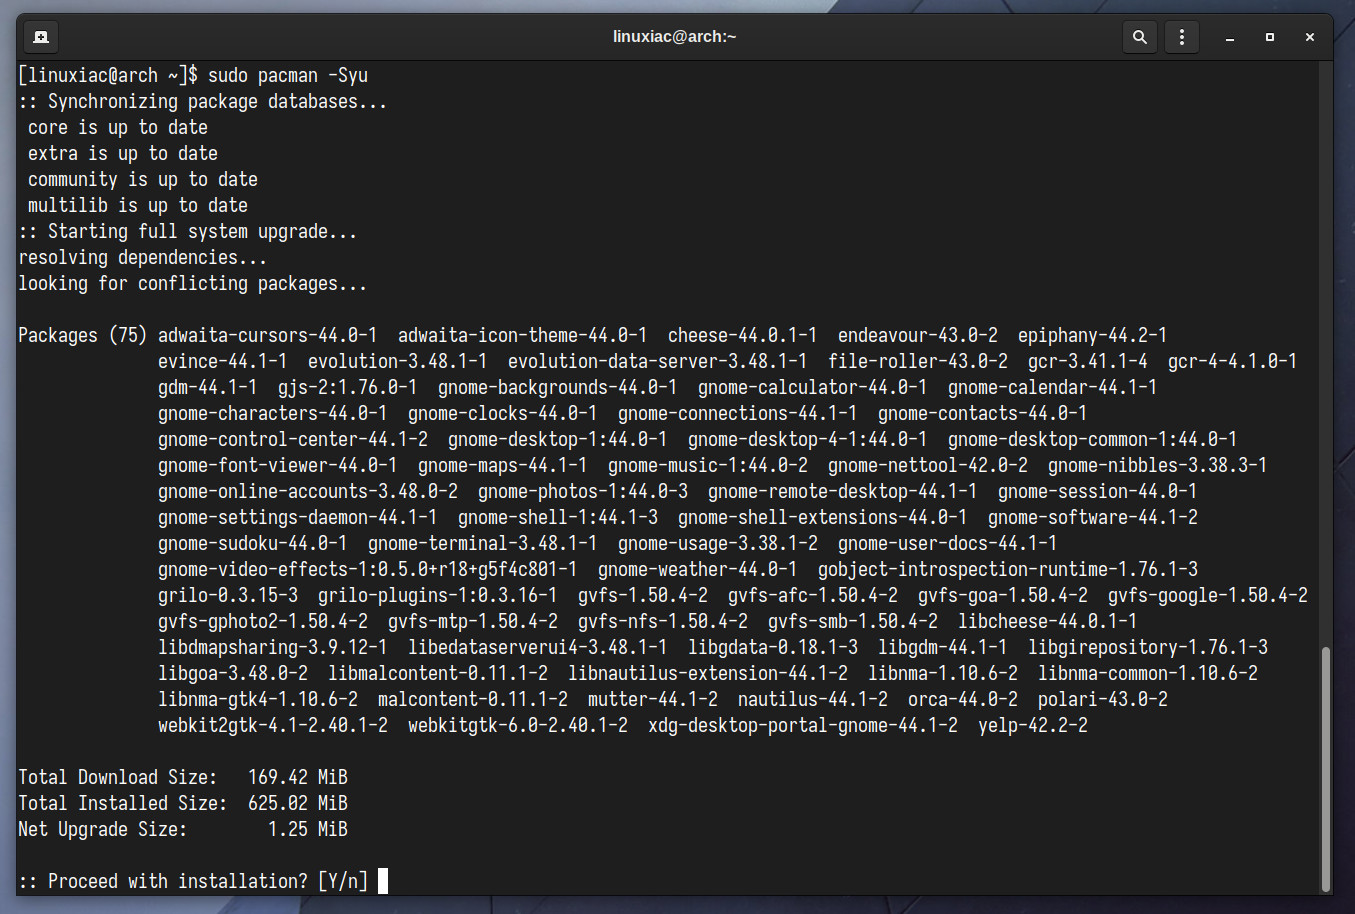Click package gnome-calendar-44.1-1
The image size is (1355, 914).
pyautogui.click(x=1053, y=388)
